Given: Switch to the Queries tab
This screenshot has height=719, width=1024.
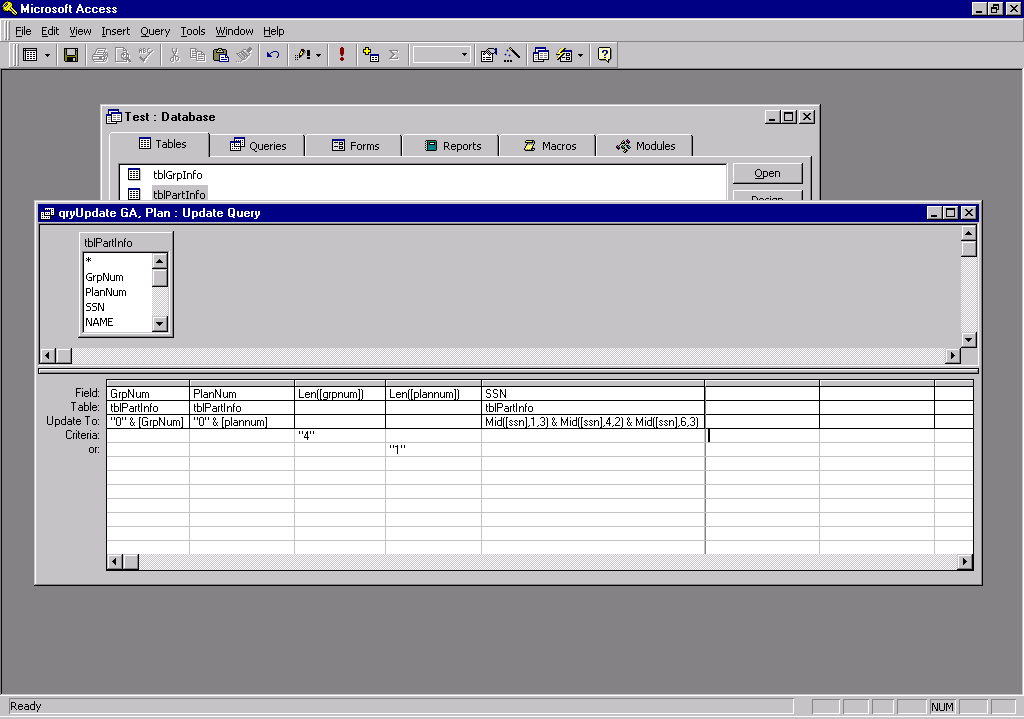Looking at the screenshot, I should click(x=258, y=146).
